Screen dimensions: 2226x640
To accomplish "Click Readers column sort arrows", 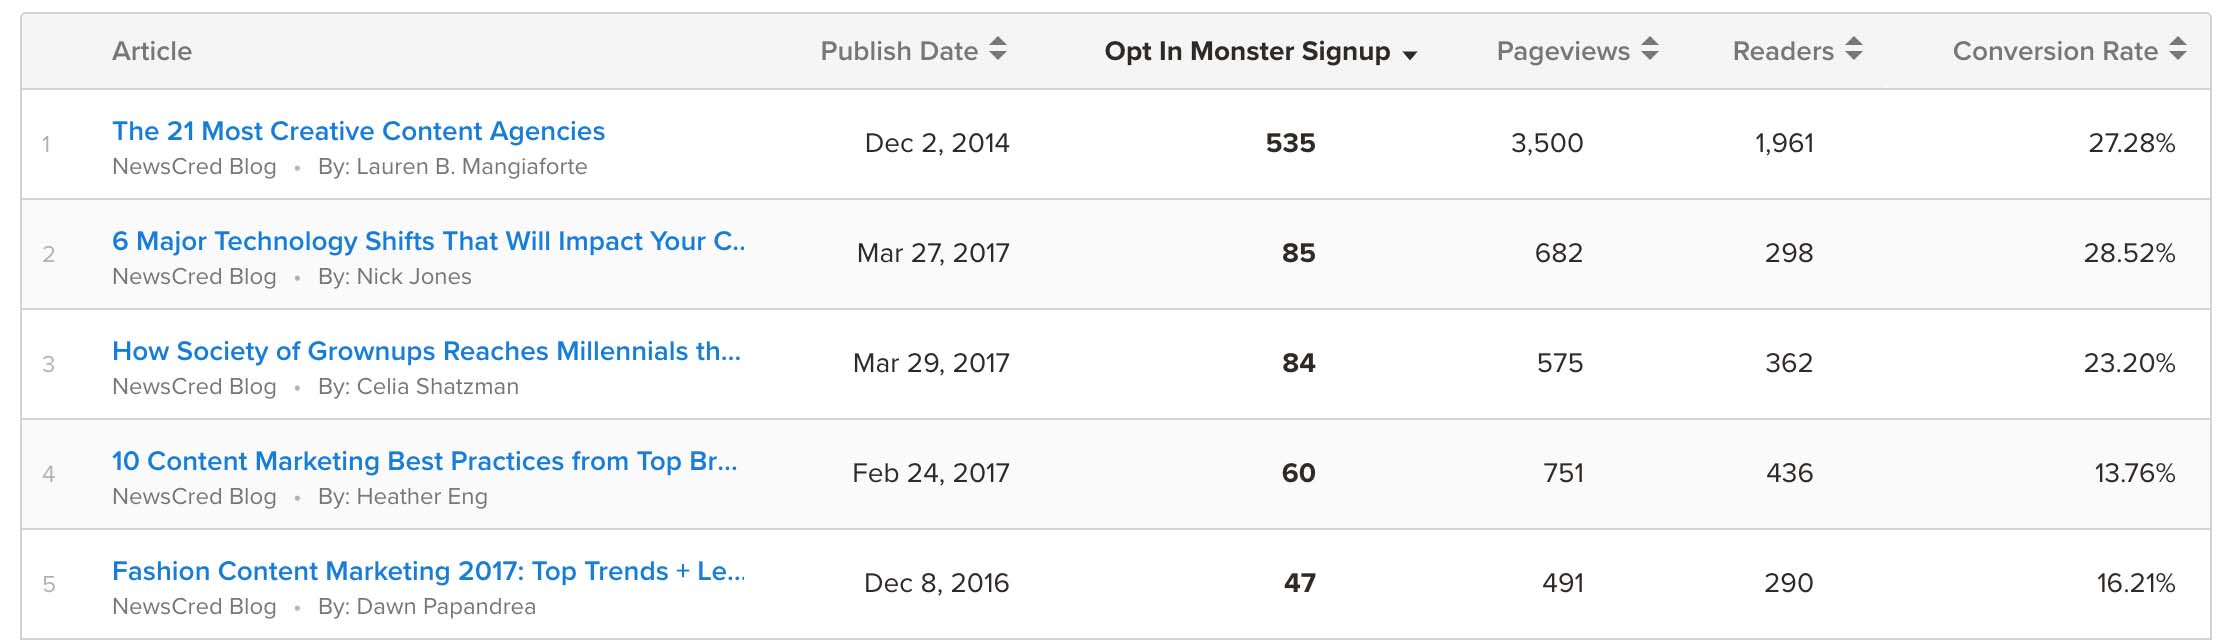I will (1854, 49).
